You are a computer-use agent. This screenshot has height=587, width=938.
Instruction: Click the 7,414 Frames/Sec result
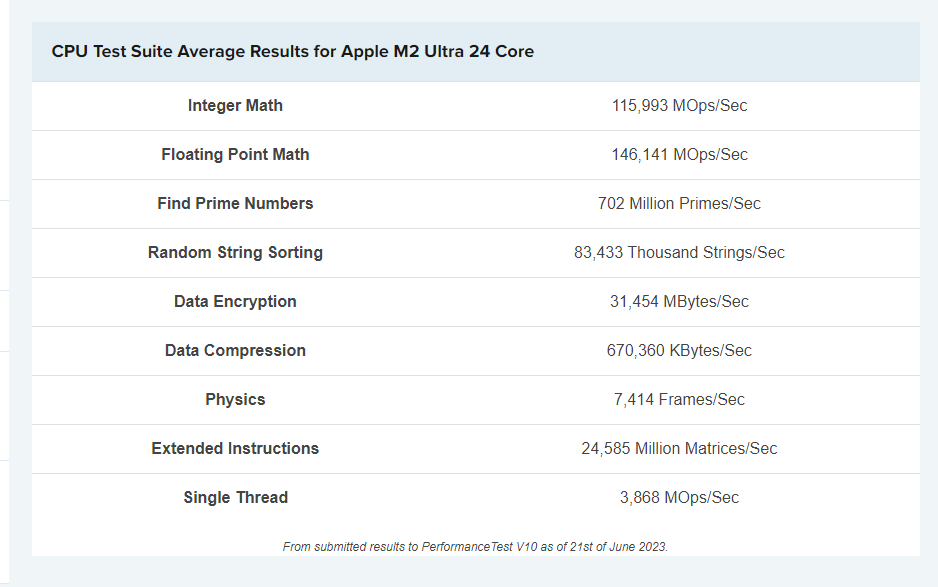[x=679, y=400]
